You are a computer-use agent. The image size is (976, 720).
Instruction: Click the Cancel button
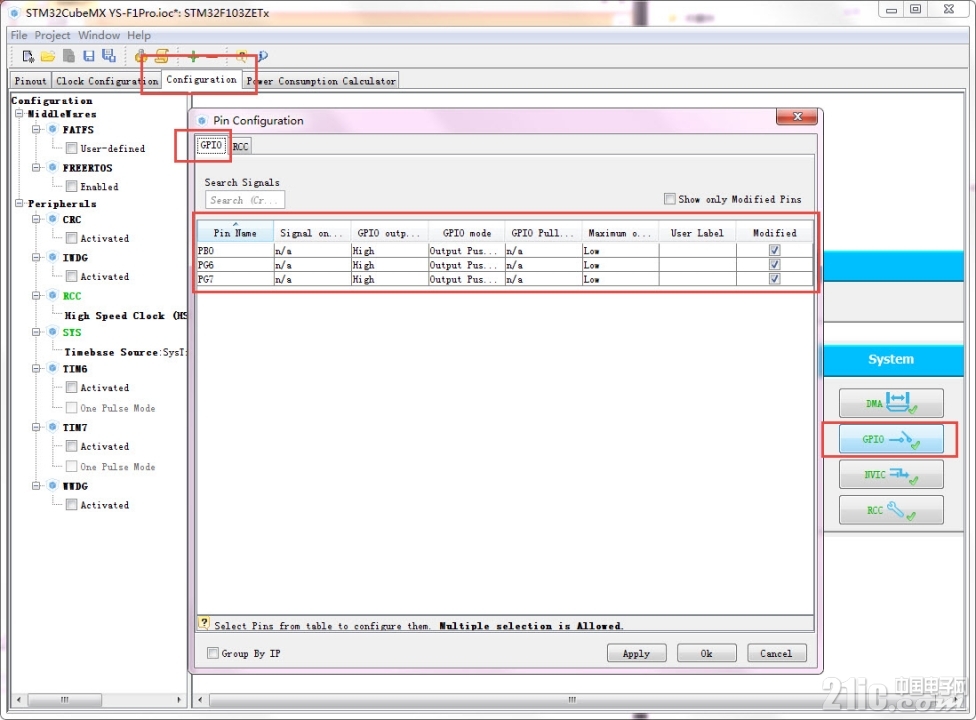776,653
